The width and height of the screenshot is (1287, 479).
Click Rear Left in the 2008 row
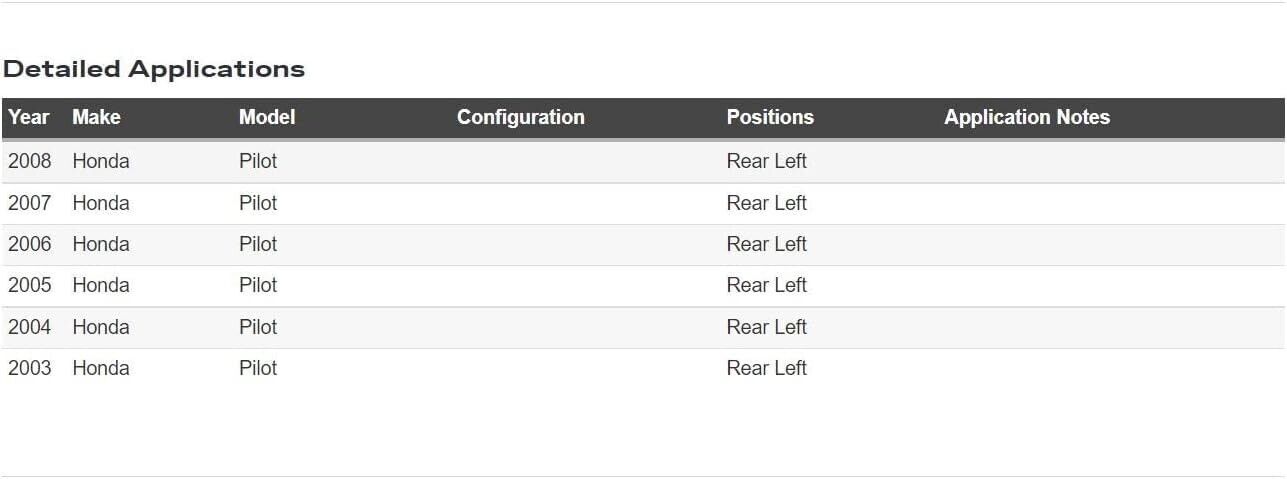coord(766,161)
